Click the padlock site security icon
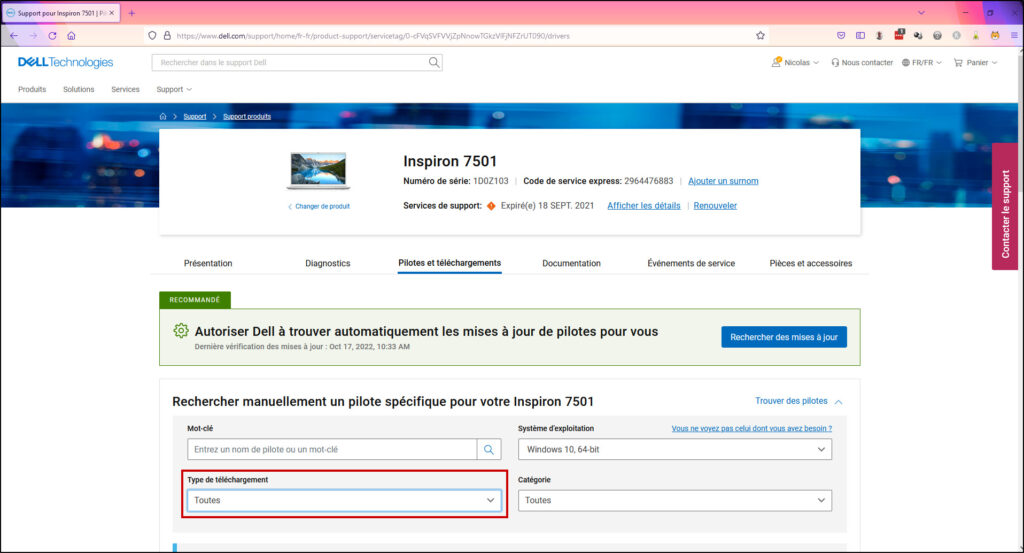Viewport: 1024px width, 553px height. point(167,36)
